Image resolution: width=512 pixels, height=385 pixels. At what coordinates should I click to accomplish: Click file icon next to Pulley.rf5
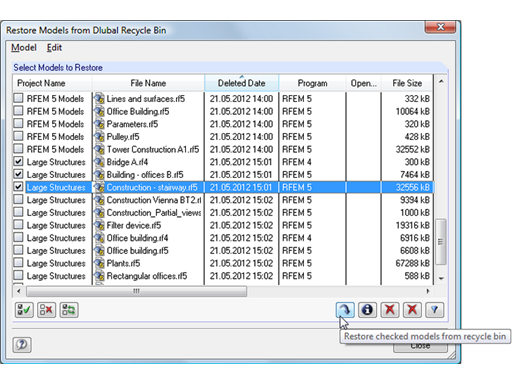99,137
